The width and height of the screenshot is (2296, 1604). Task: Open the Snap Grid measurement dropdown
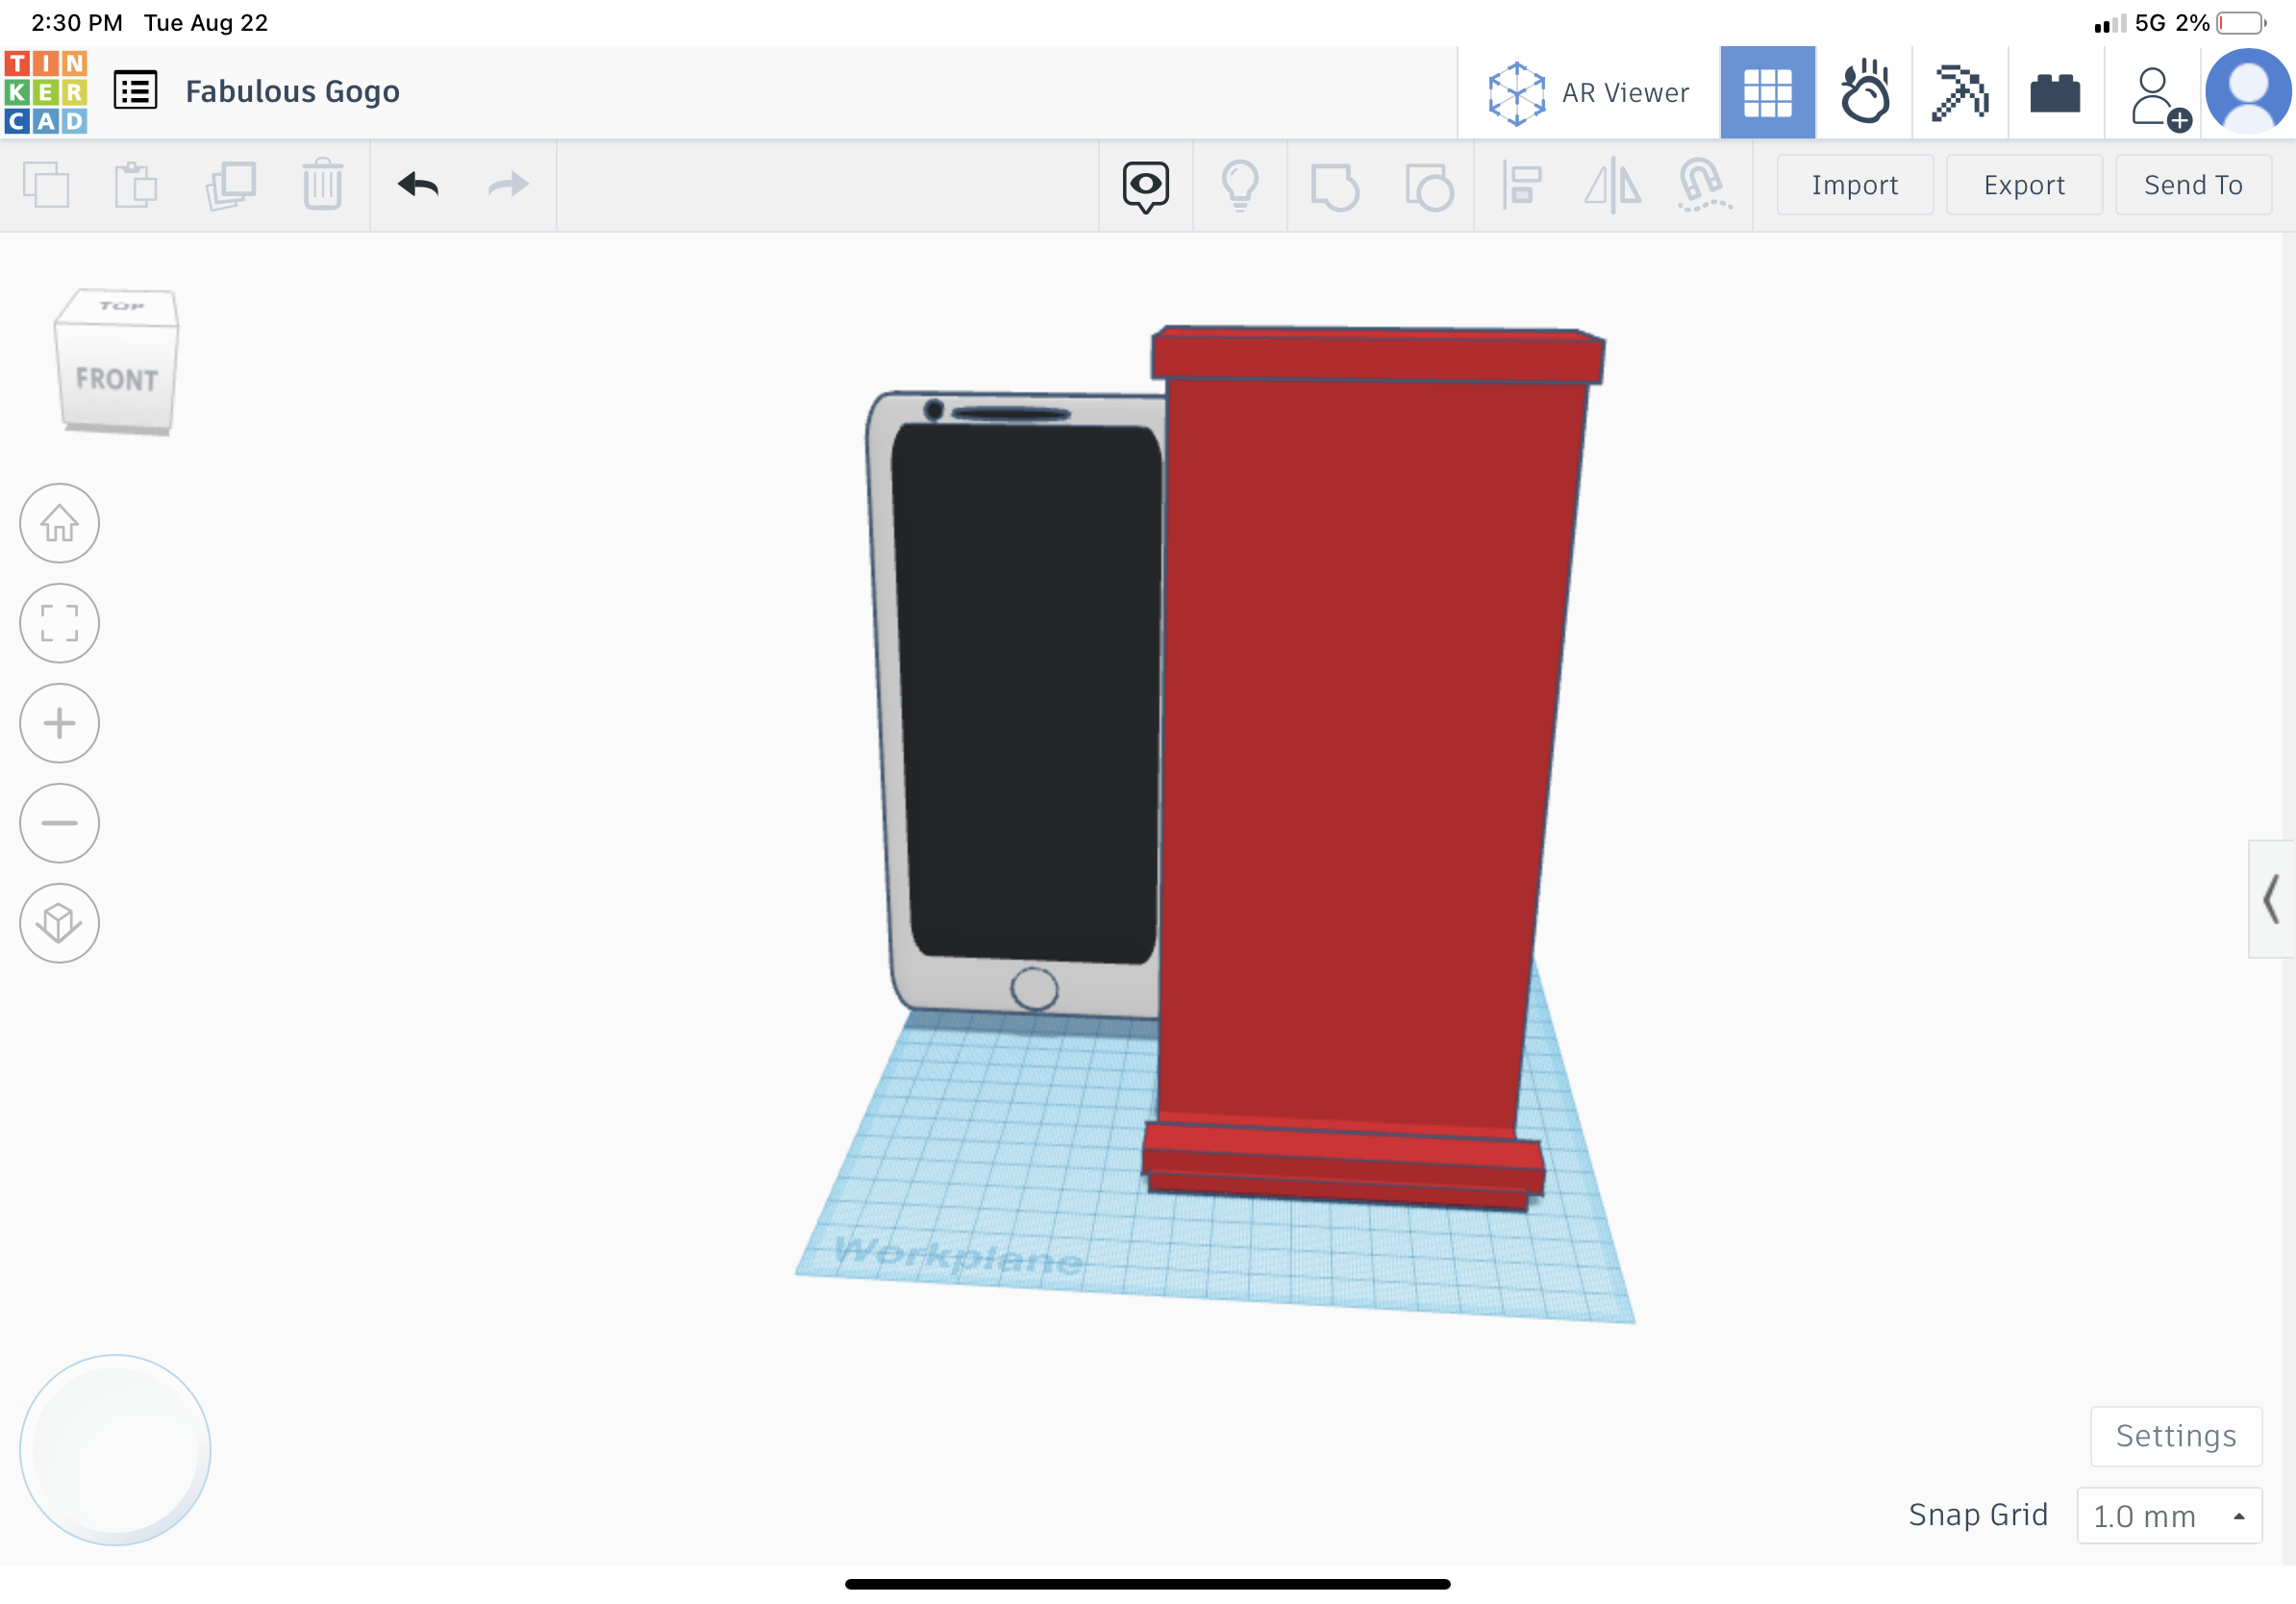point(2168,1515)
